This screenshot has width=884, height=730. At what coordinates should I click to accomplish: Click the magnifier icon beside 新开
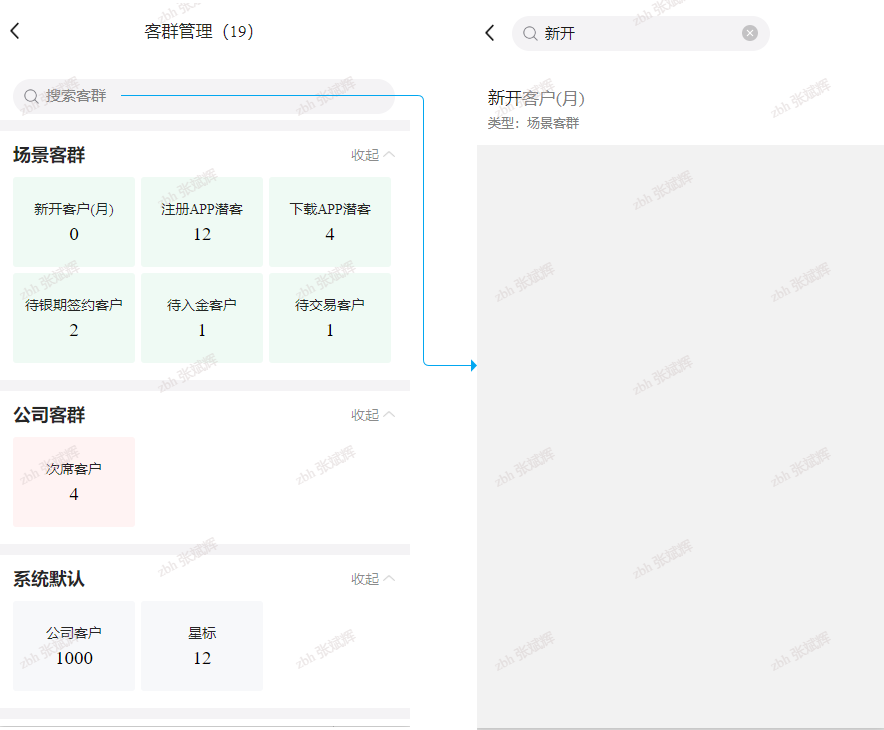pyautogui.click(x=530, y=34)
